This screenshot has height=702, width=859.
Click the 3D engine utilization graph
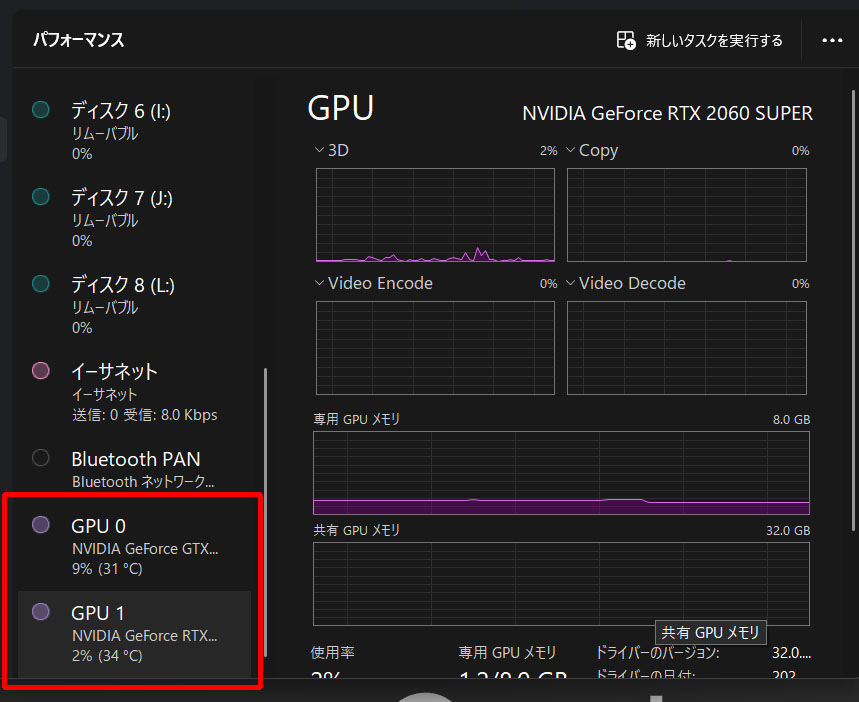pos(435,215)
